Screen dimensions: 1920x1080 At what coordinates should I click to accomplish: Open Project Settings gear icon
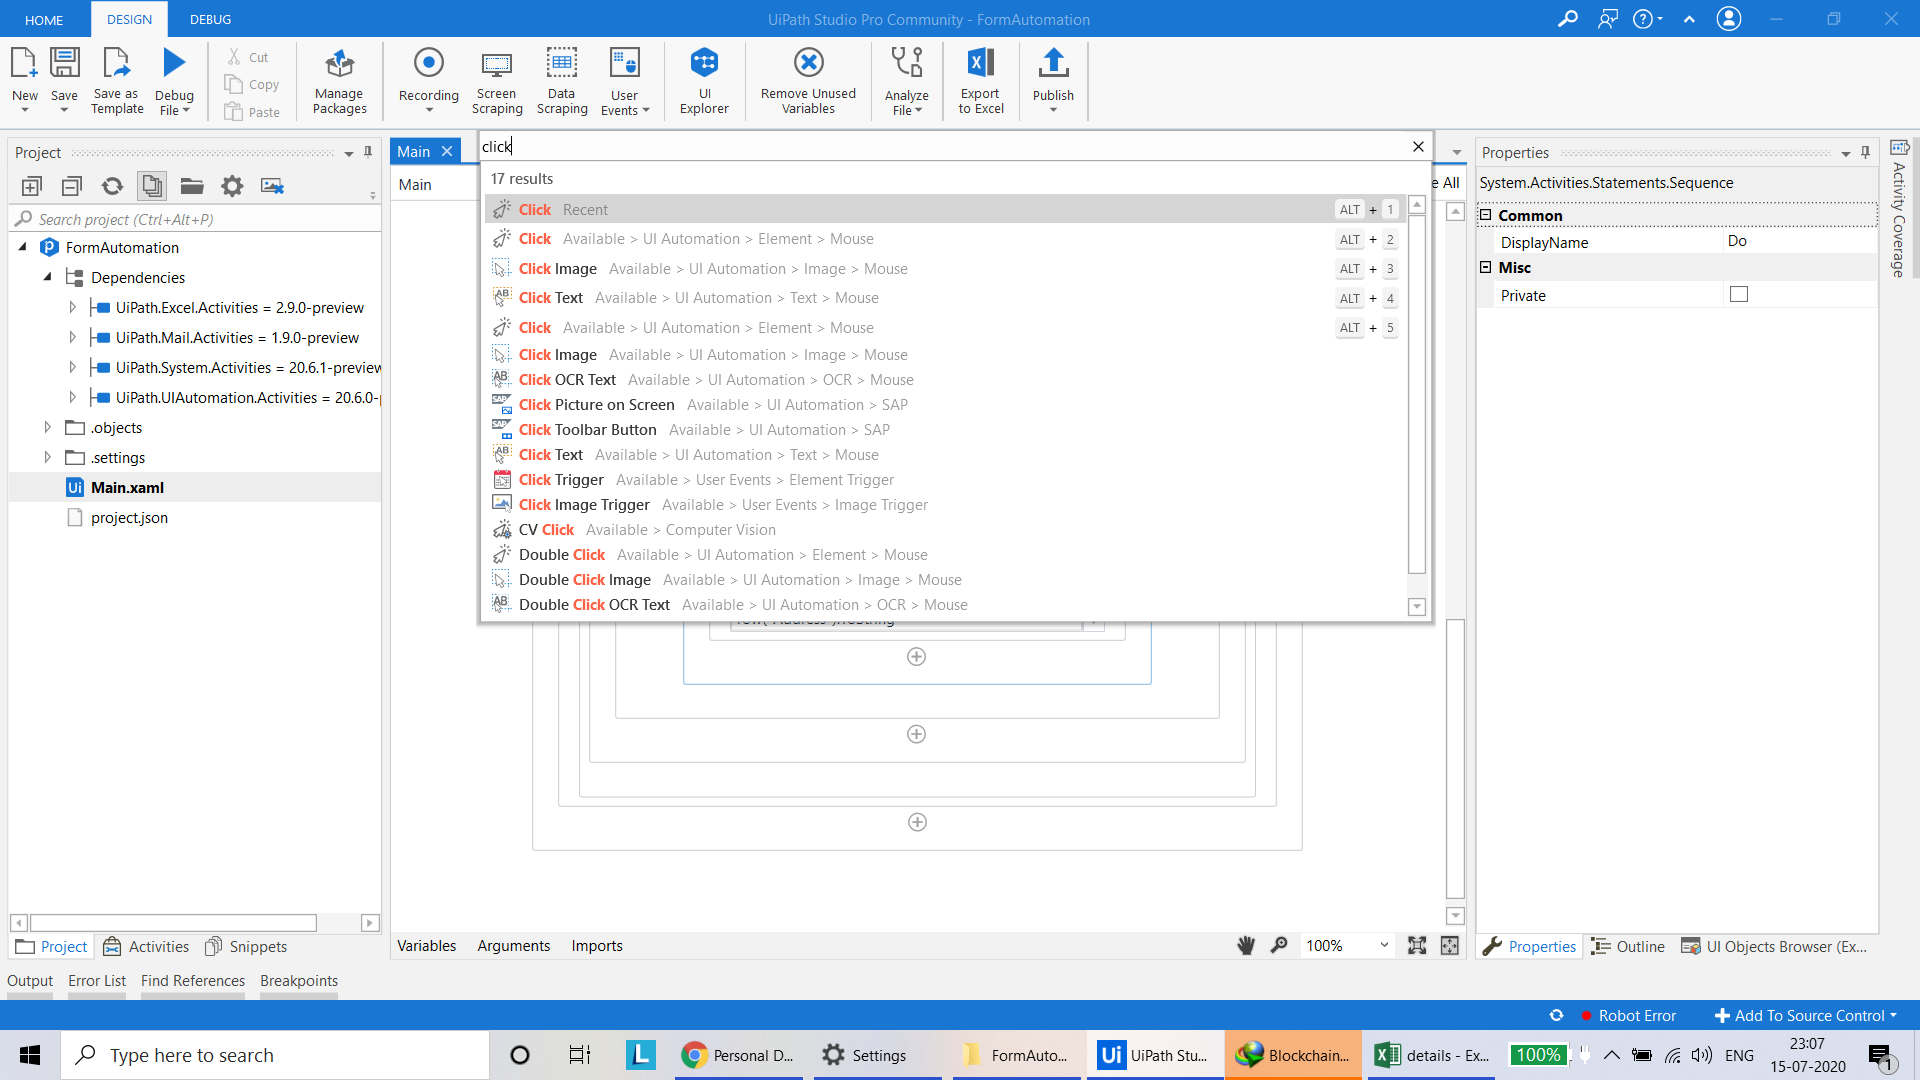click(232, 186)
